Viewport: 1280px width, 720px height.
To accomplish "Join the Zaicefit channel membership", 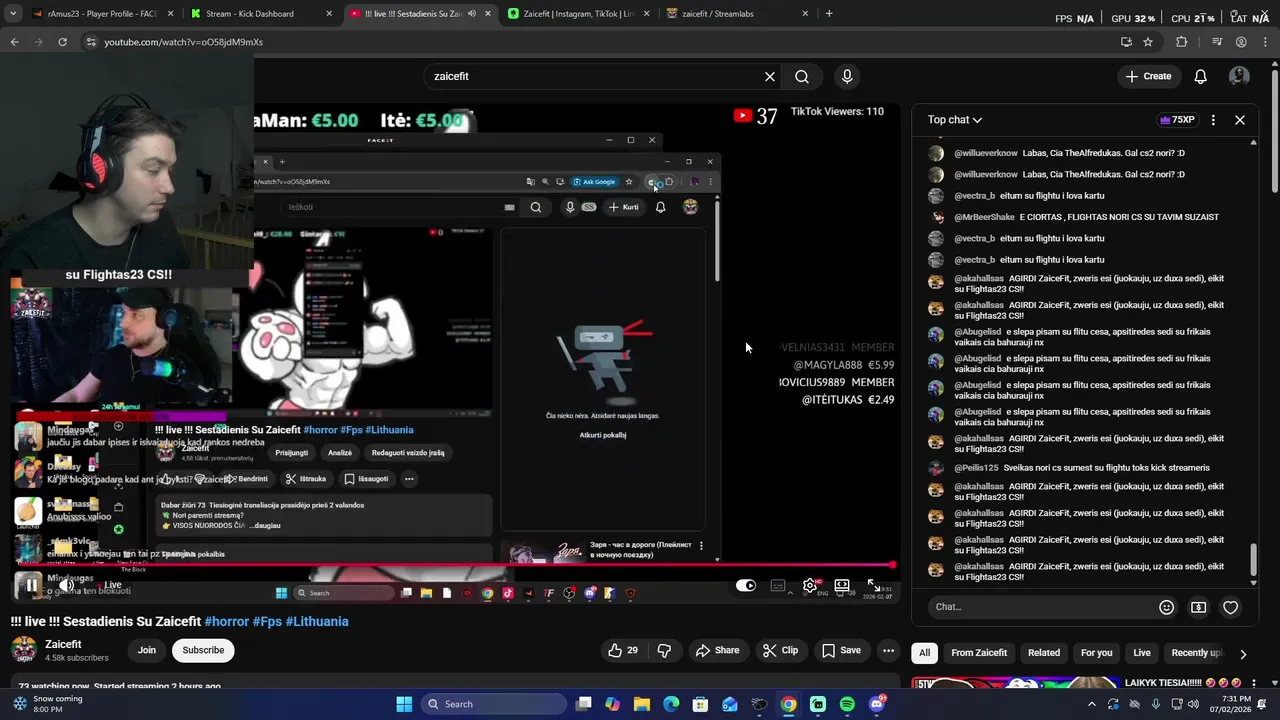I will click(147, 650).
